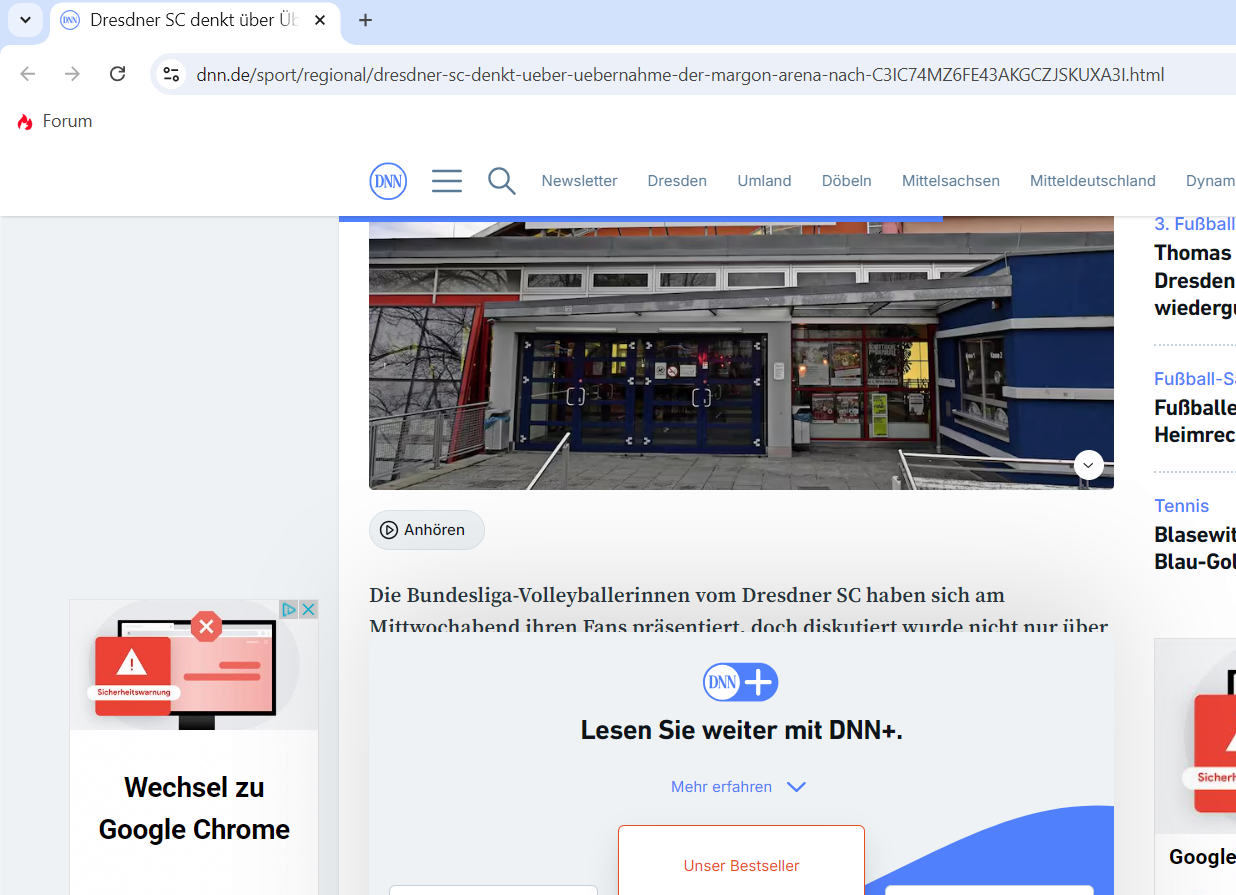
Task: Open the Newsletter menu item
Action: tap(579, 181)
